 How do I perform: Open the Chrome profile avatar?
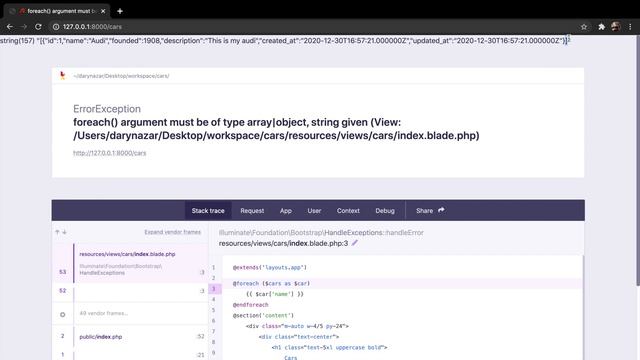[616, 27]
